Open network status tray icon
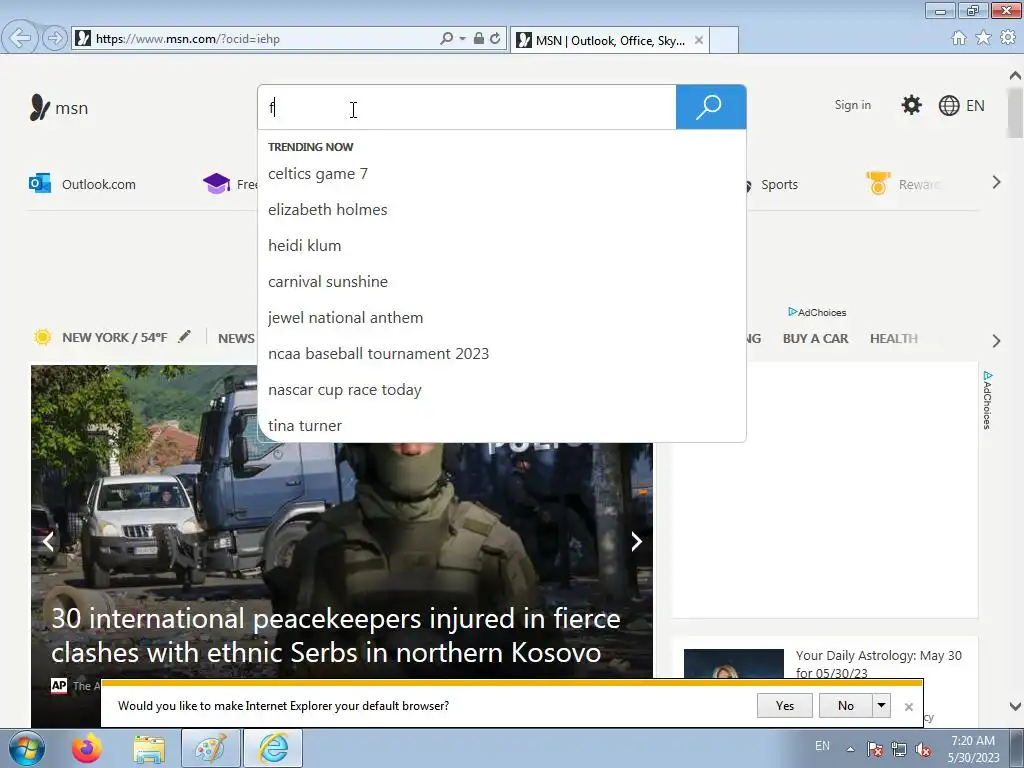 (x=899, y=749)
